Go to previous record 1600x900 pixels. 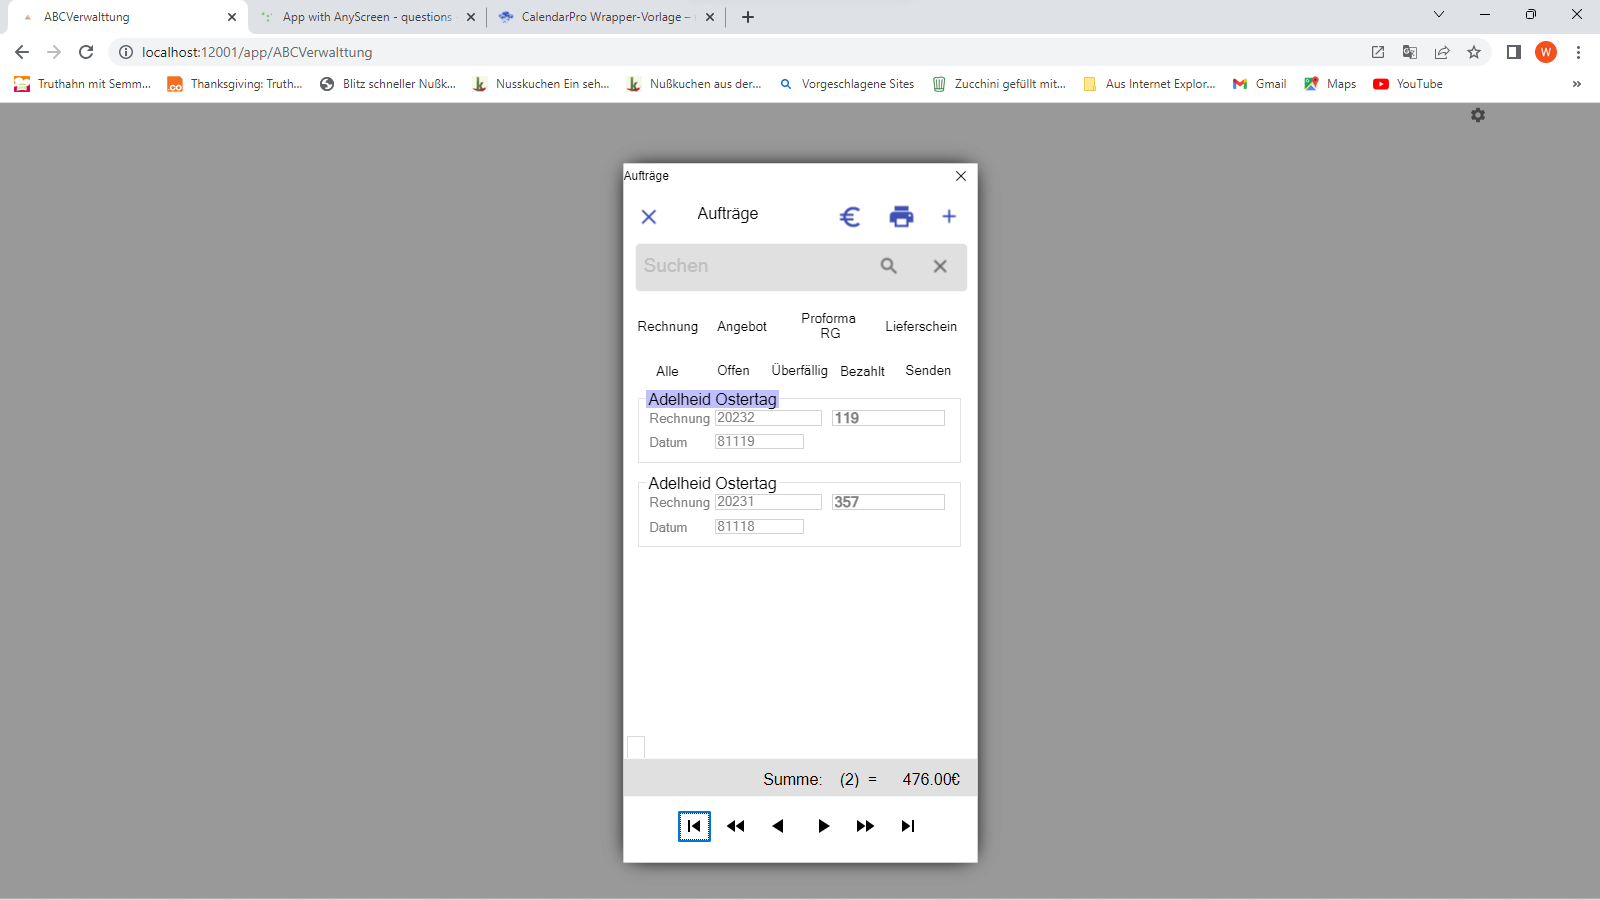778,826
